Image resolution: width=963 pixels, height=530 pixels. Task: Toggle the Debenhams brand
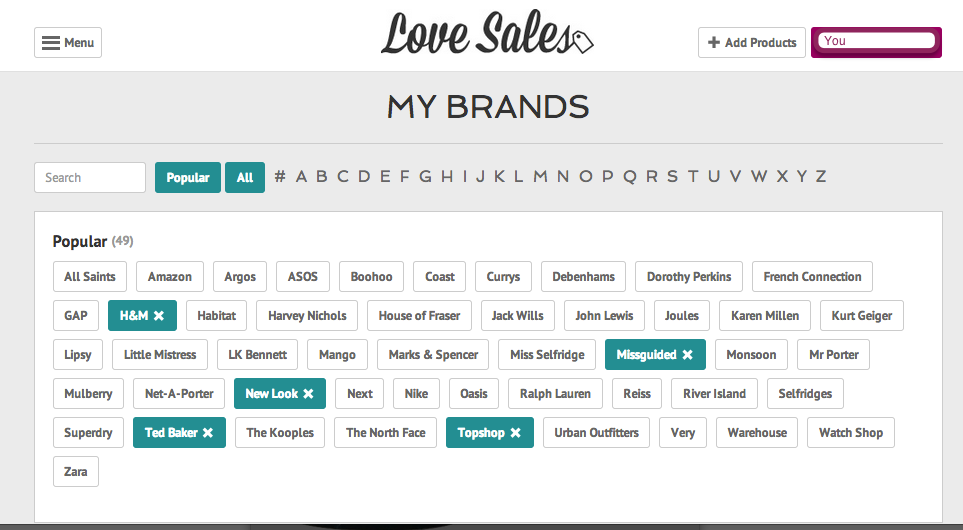583,276
